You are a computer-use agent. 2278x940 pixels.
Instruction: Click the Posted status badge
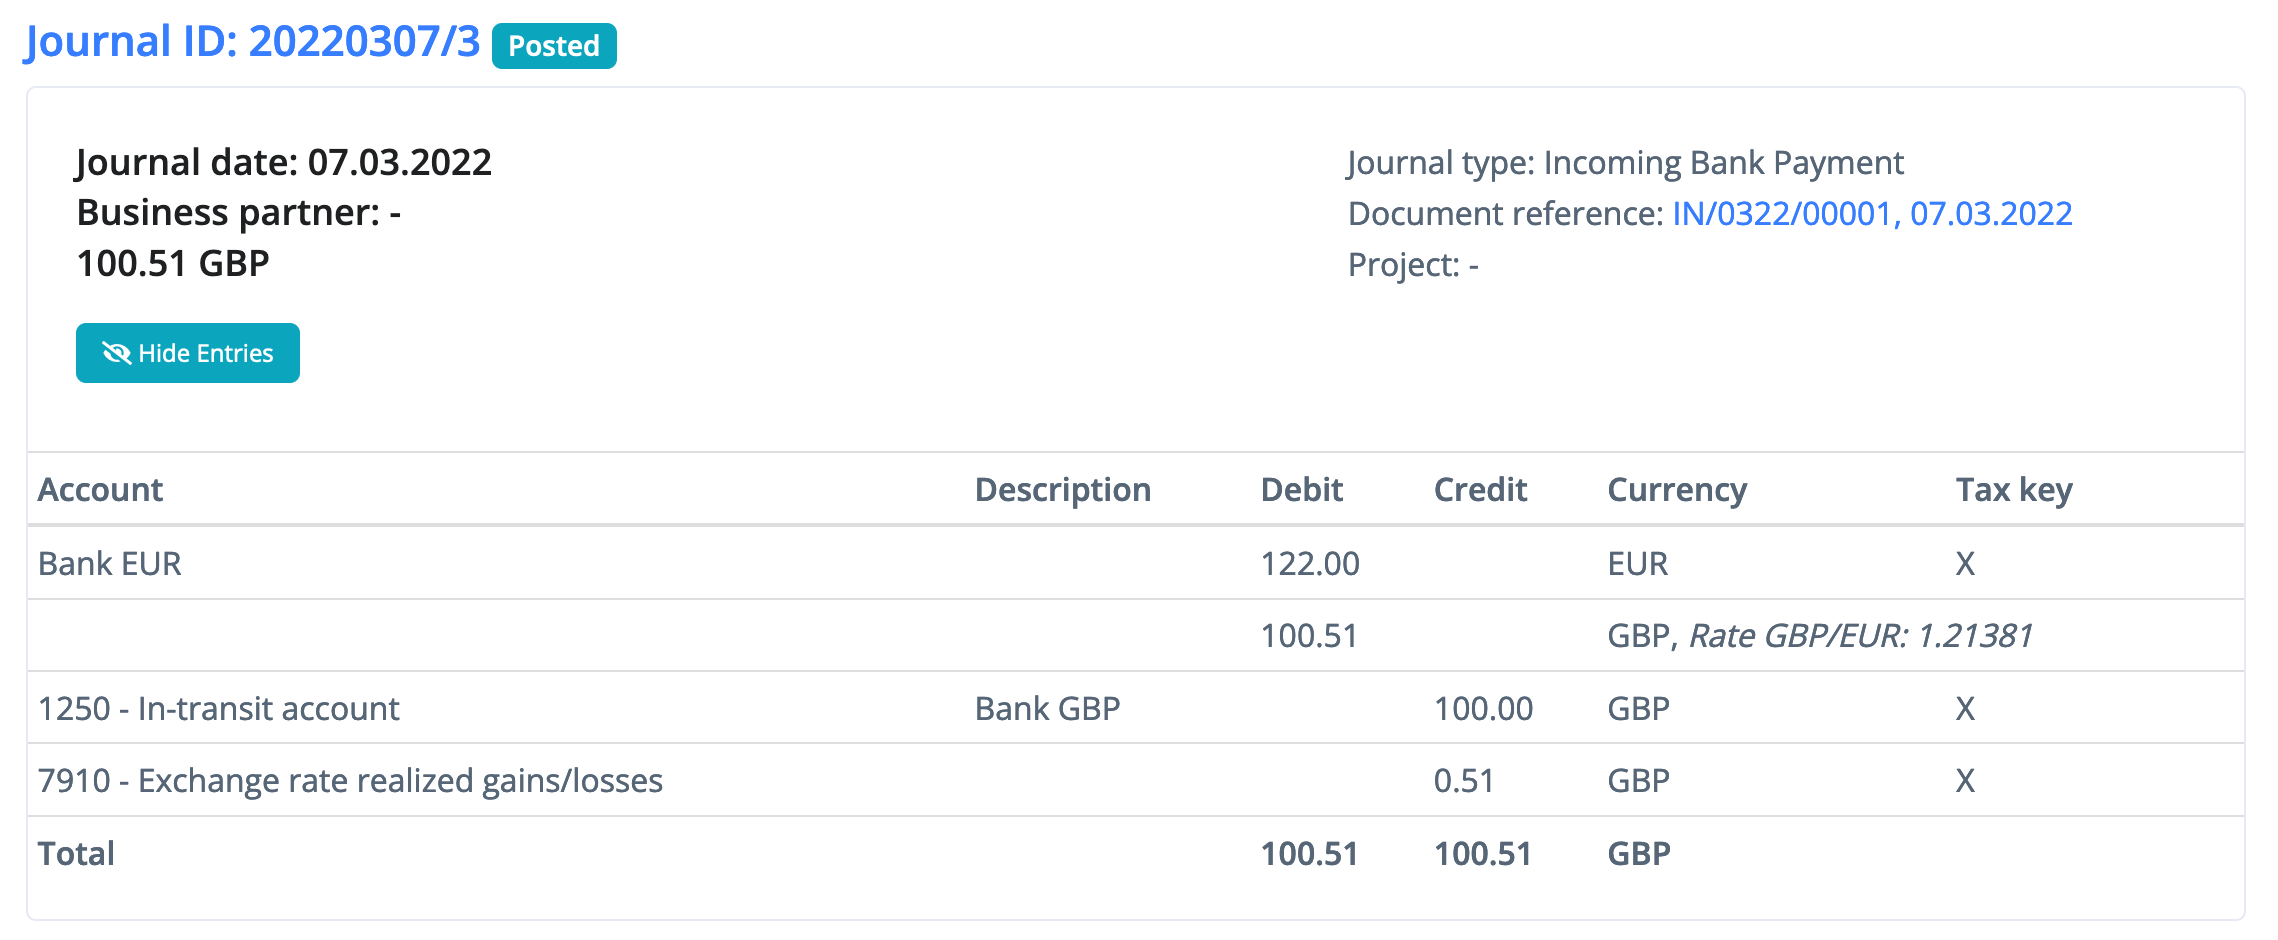pyautogui.click(x=554, y=46)
